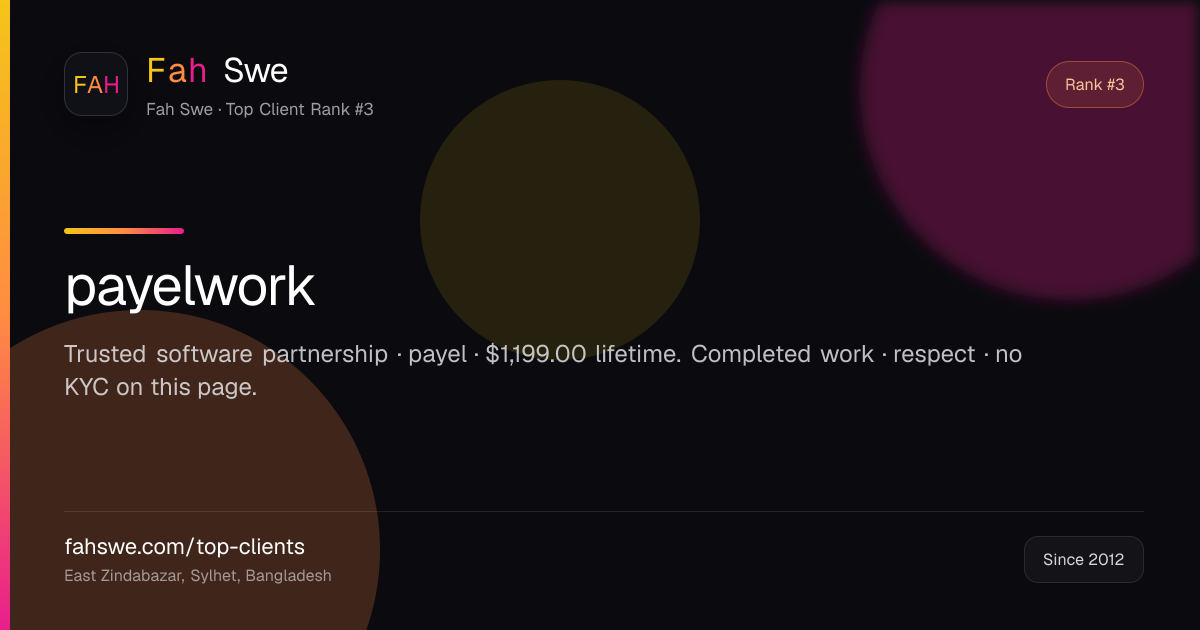This screenshot has height=630, width=1200.
Task: Click the Fah Swe brand title
Action: [217, 70]
